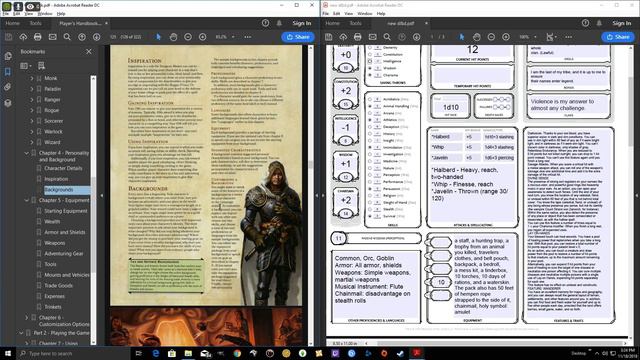The height and width of the screenshot is (360, 640).
Task: Show more tools ellipsis in the left window
Action: (x=247, y=37)
